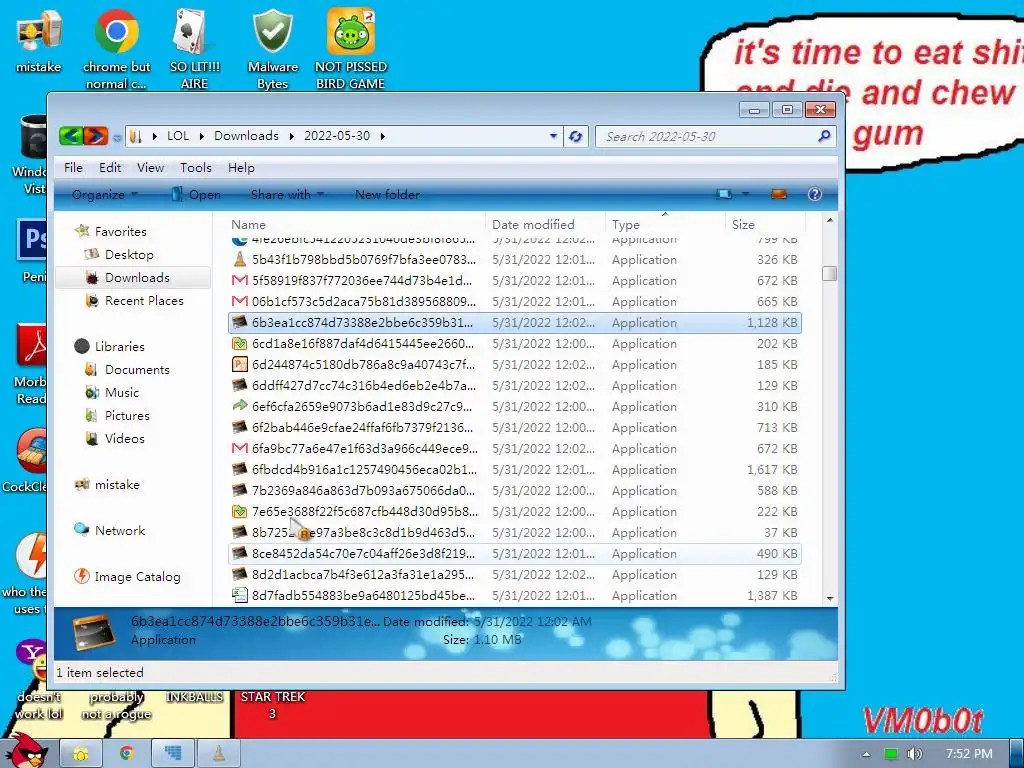Click the blue desktop window taskbar button

[173, 753]
